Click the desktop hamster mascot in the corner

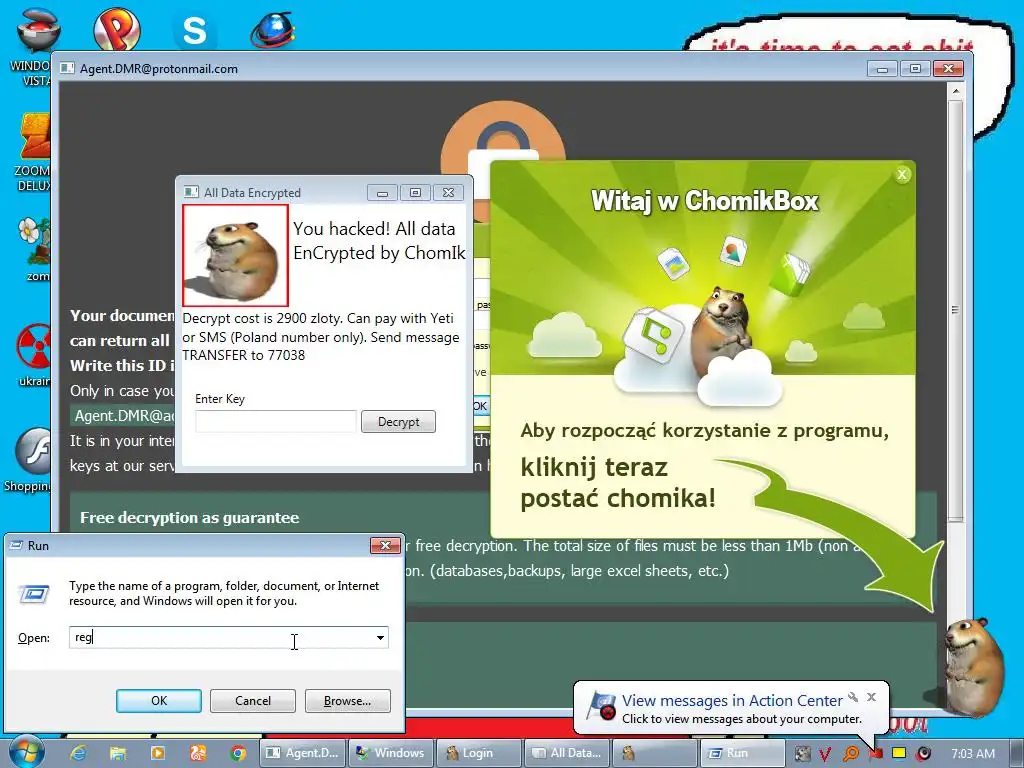pos(976,666)
